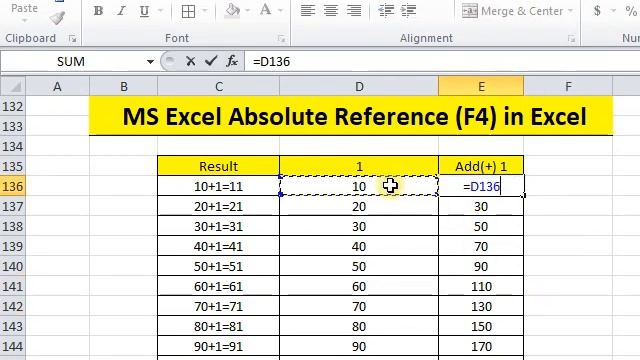
Task: Click in the formula bar showing =D136
Action: click(443, 62)
